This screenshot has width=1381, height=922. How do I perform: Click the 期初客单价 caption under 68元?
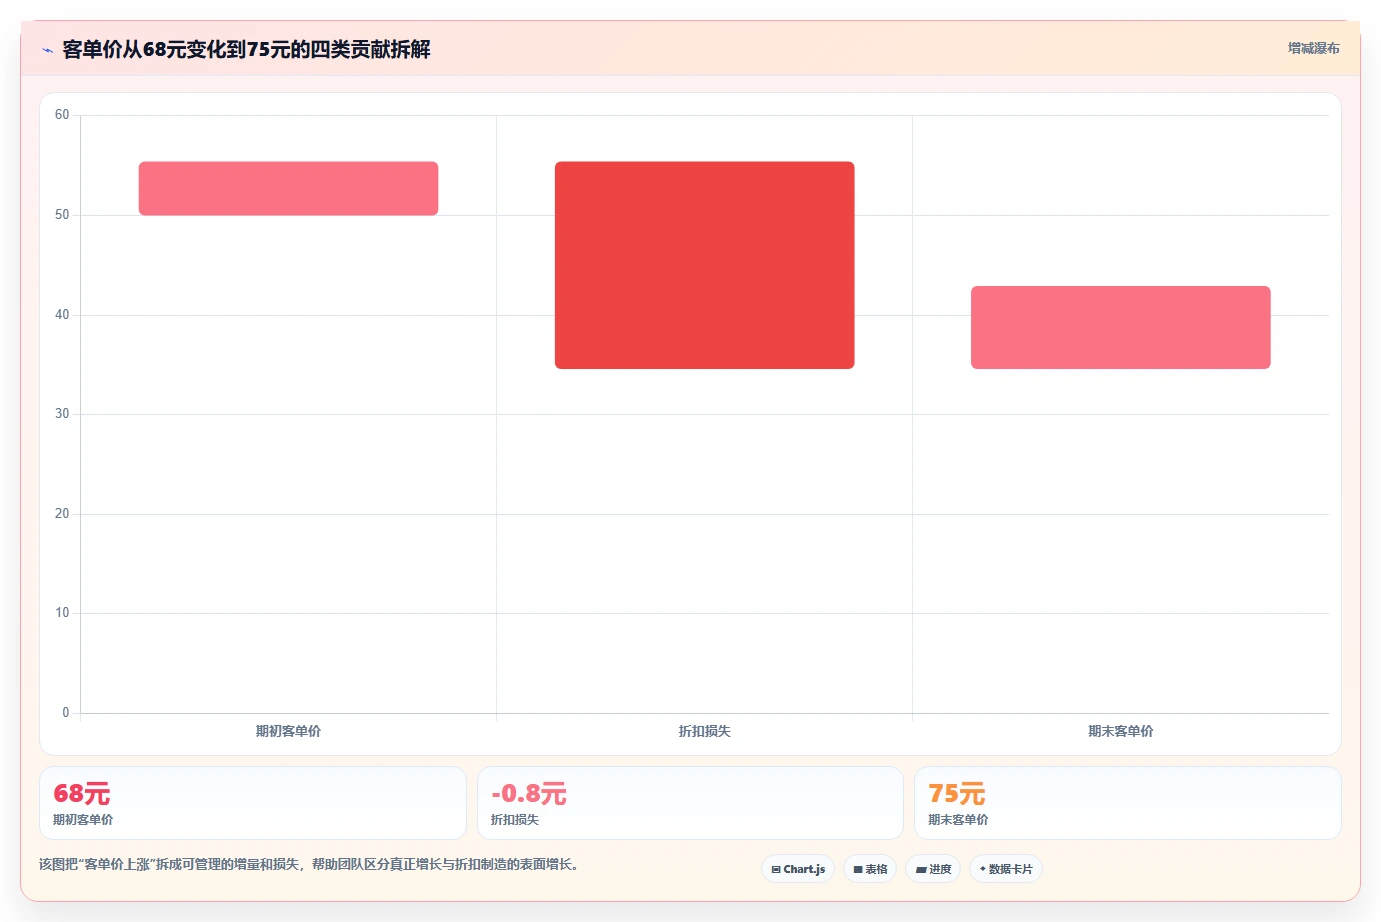point(83,819)
